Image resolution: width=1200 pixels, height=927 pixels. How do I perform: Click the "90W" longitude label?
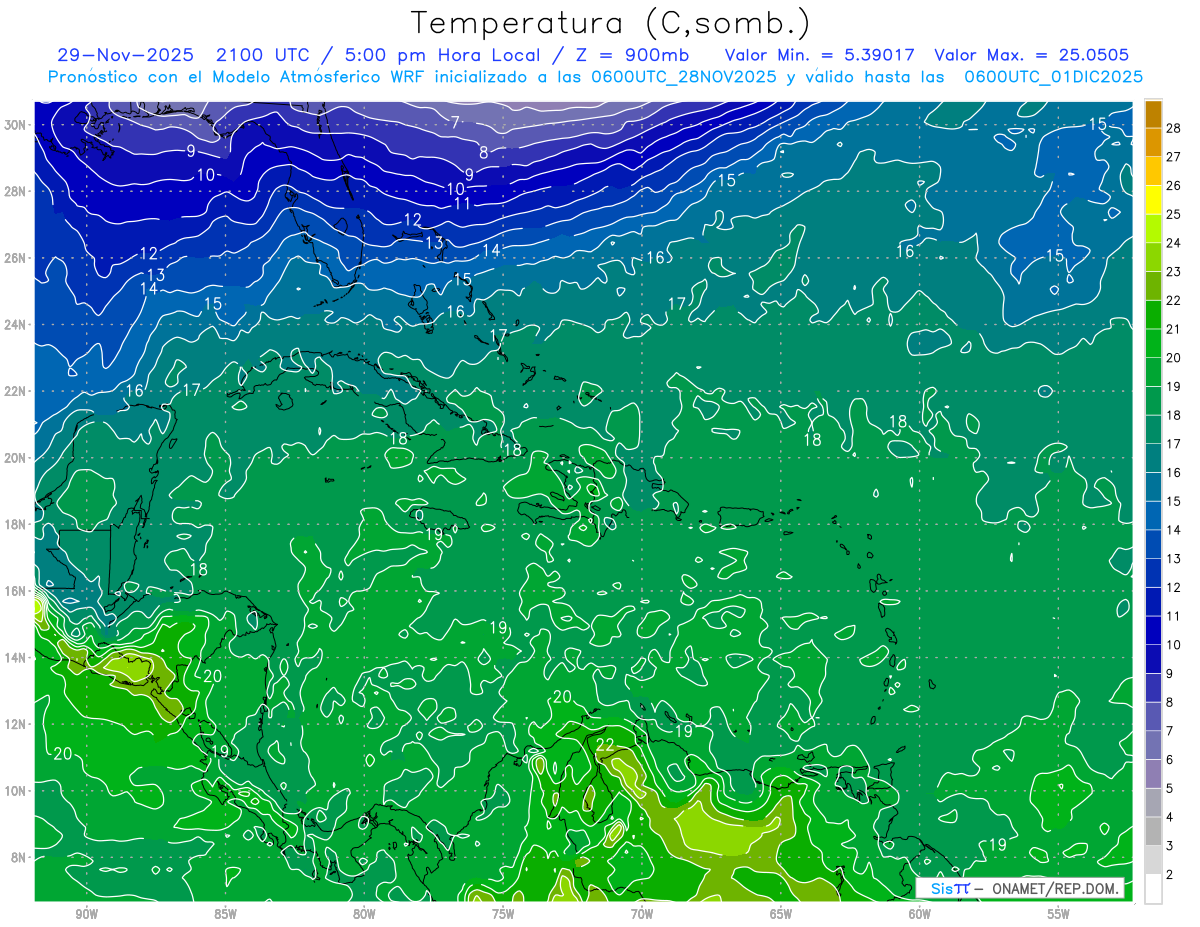86,914
